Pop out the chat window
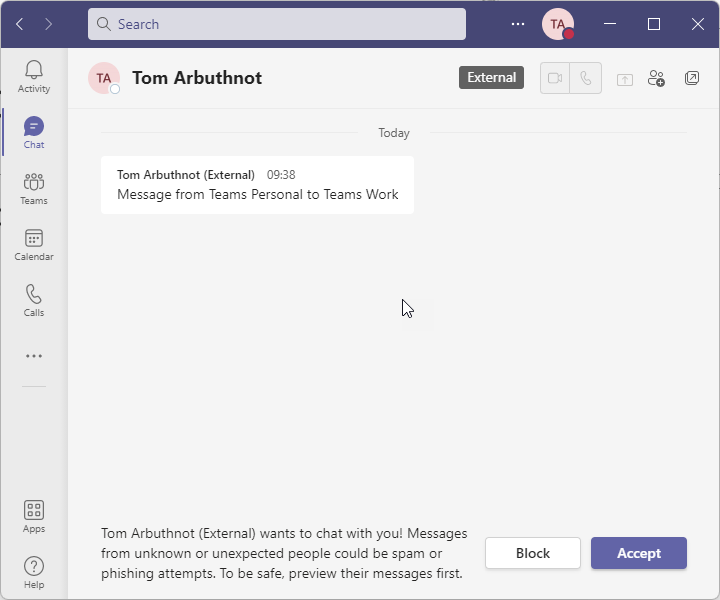Screen dimensions: 720x600 (x=692, y=78)
